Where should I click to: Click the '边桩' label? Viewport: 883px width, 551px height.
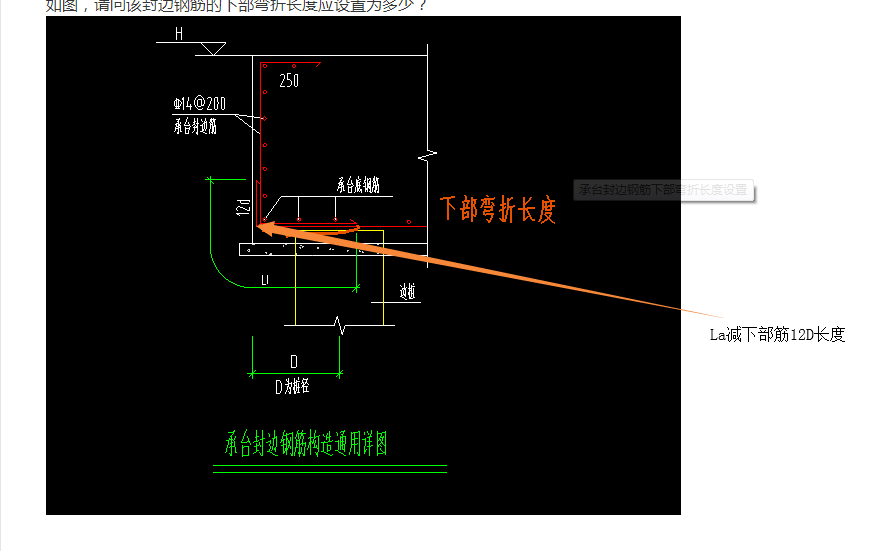[407, 291]
